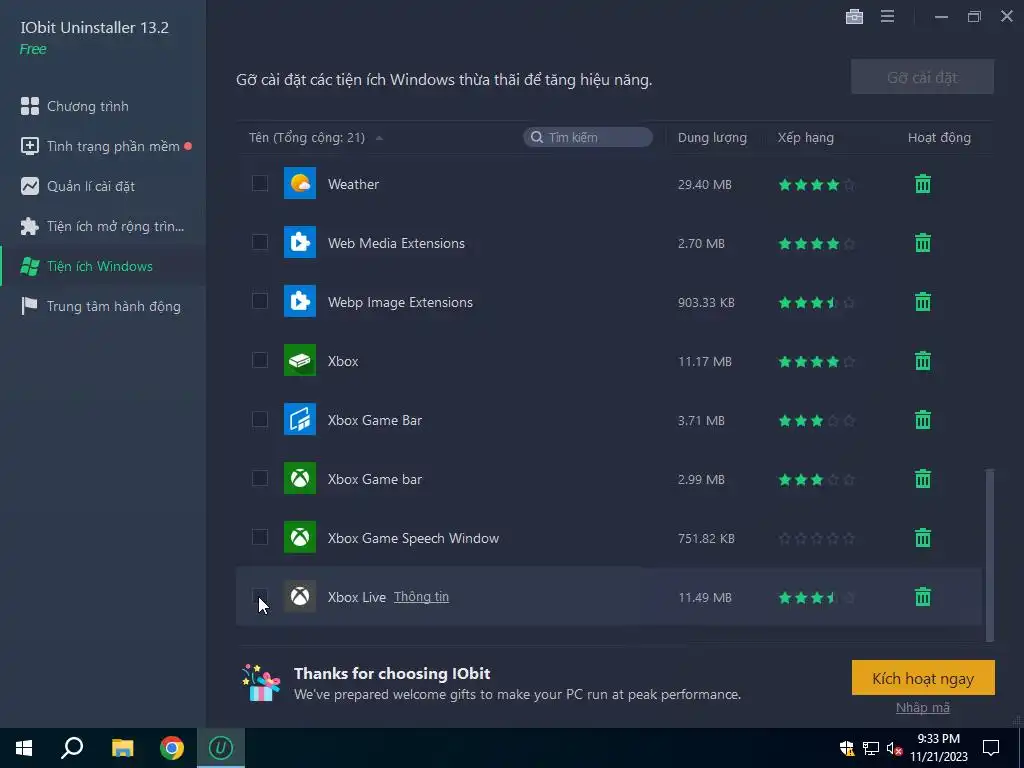This screenshot has height=768, width=1024.
Task: Open taskbar search
Action: [x=72, y=748]
